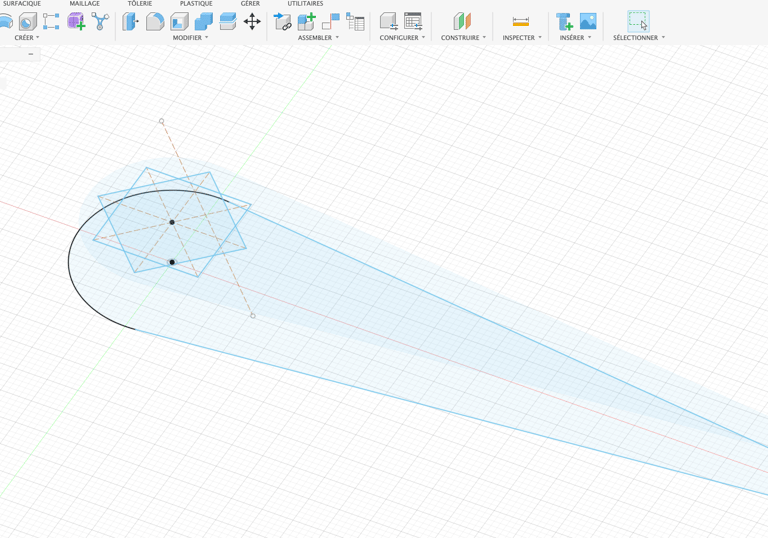Go to the GÉRER tab
This screenshot has width=768, height=538.
coord(250,3)
